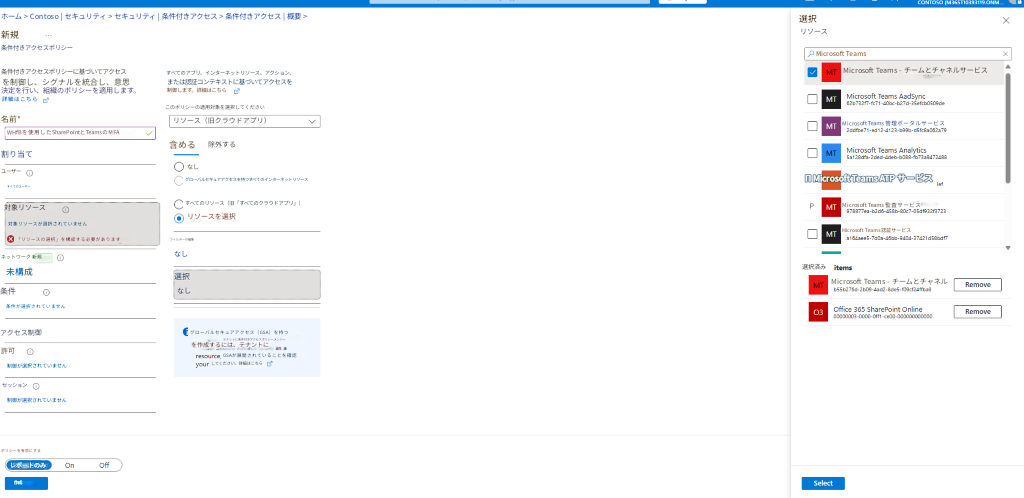
Task: Click the blue info icon in the GSA notice
Action: (185, 332)
